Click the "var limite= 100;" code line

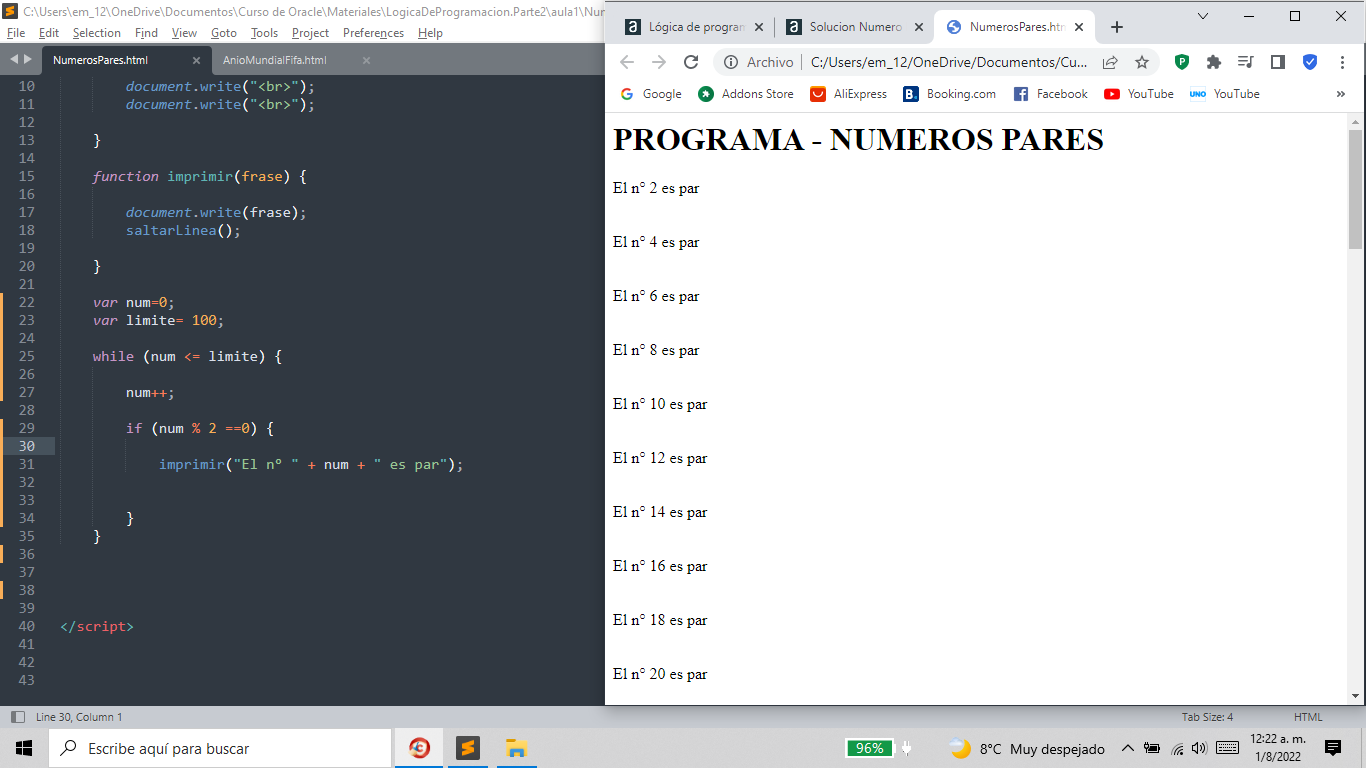click(x=158, y=320)
